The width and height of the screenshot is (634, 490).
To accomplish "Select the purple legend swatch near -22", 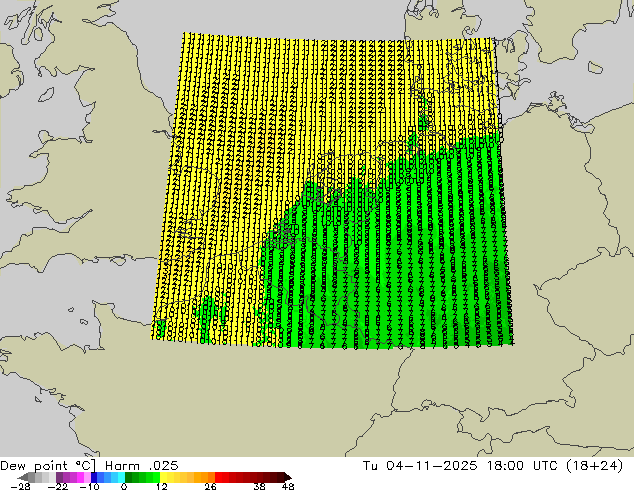I will 59,477.
